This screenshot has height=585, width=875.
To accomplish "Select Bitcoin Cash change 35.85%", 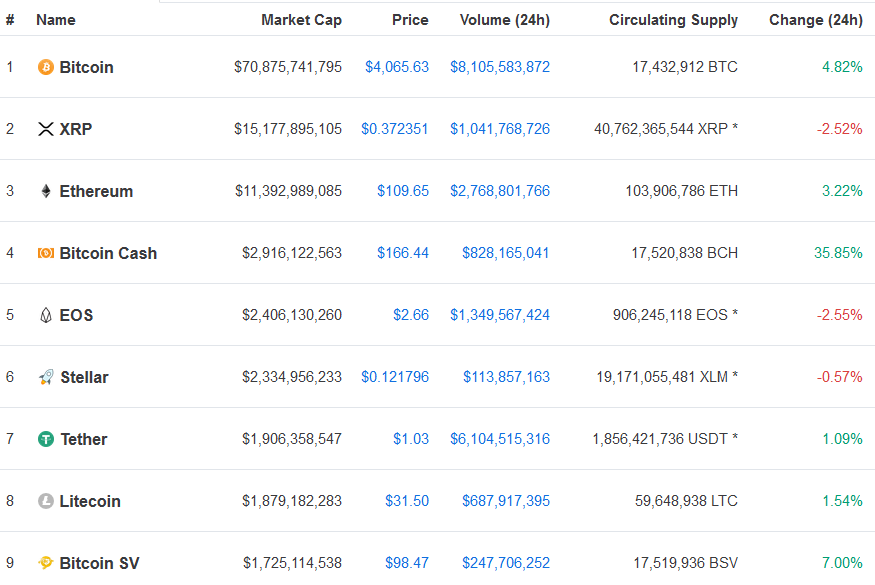I will point(838,253).
